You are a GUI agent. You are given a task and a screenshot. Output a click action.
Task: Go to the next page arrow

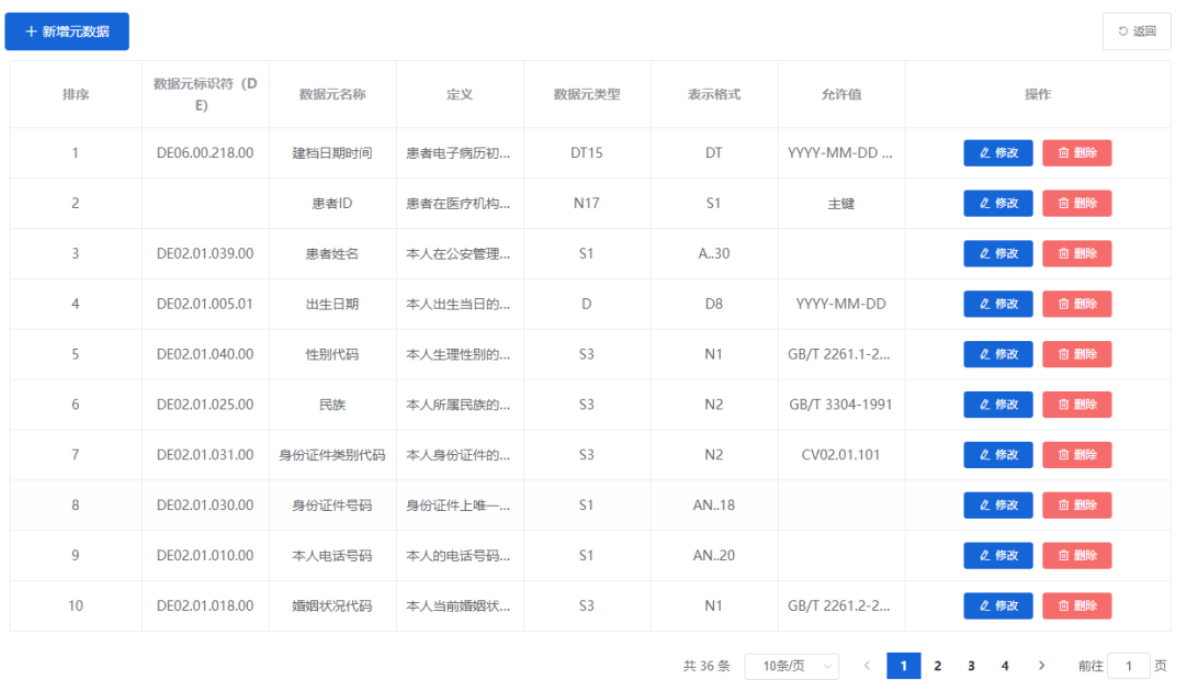coord(1042,666)
